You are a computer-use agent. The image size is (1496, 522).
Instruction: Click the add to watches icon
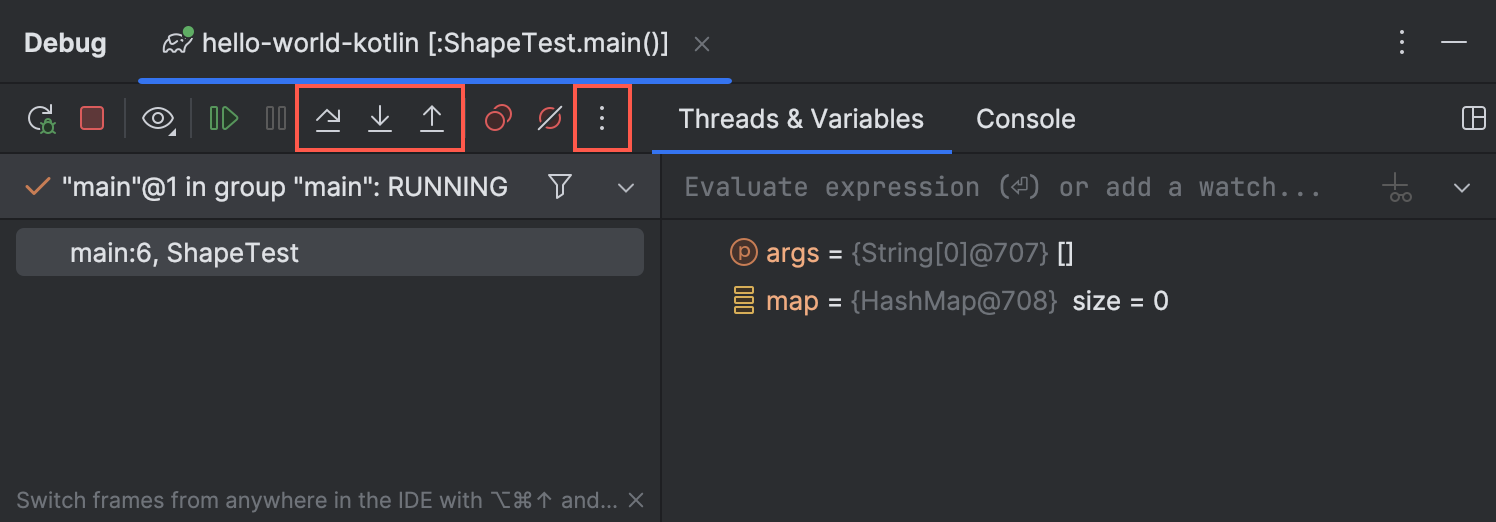(1399, 187)
